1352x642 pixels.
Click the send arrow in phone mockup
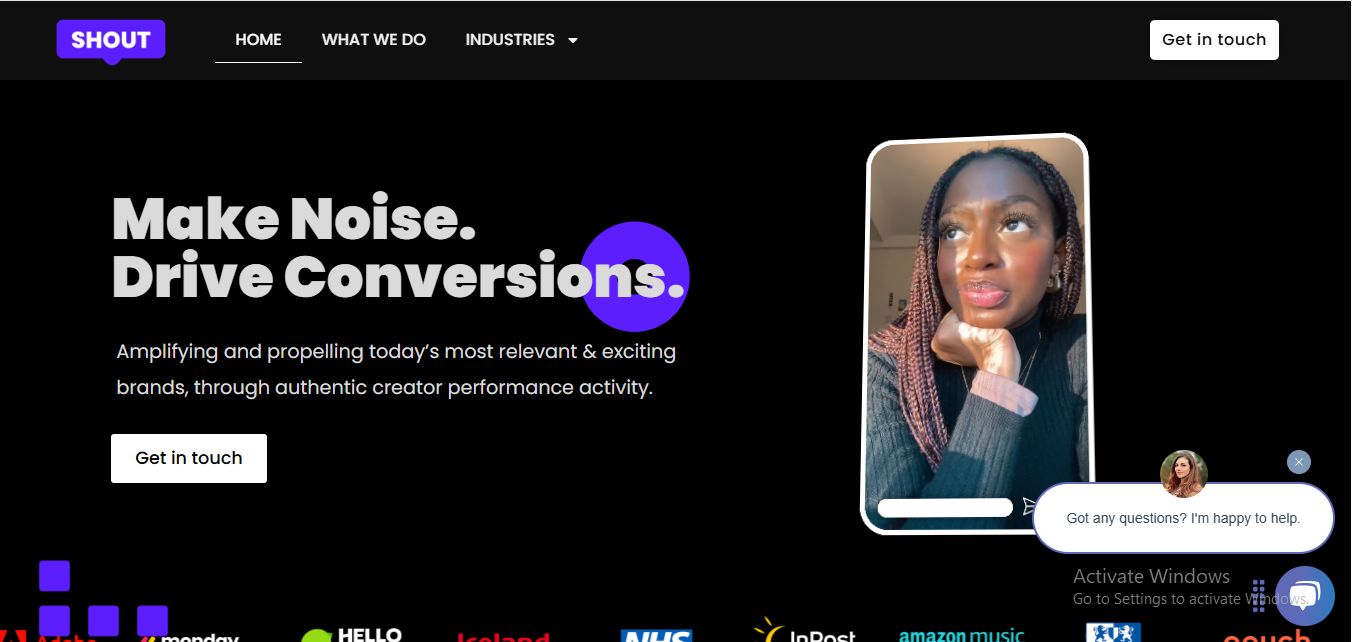[x=1031, y=507]
